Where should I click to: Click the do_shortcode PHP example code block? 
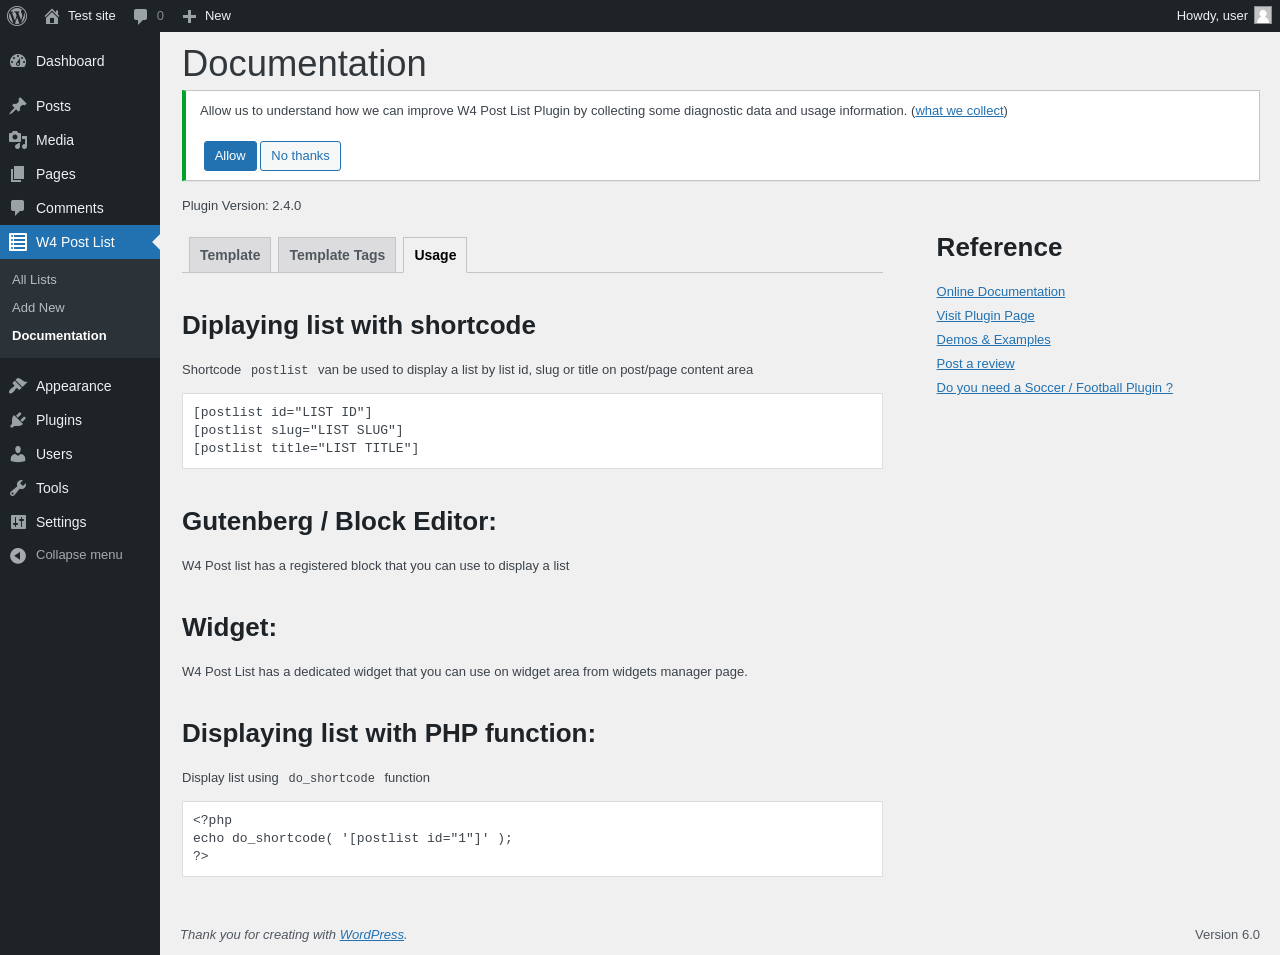click(532, 839)
